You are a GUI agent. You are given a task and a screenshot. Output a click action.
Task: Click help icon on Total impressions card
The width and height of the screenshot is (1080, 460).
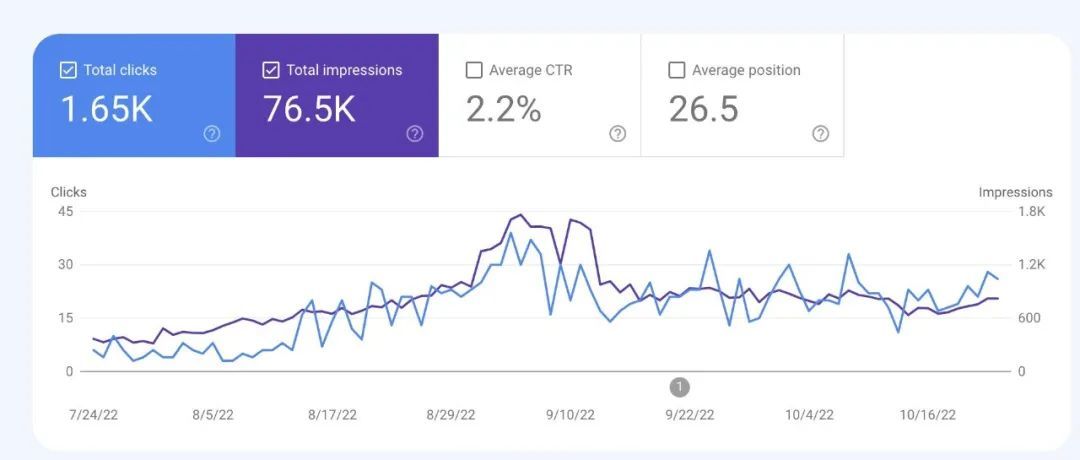[415, 134]
